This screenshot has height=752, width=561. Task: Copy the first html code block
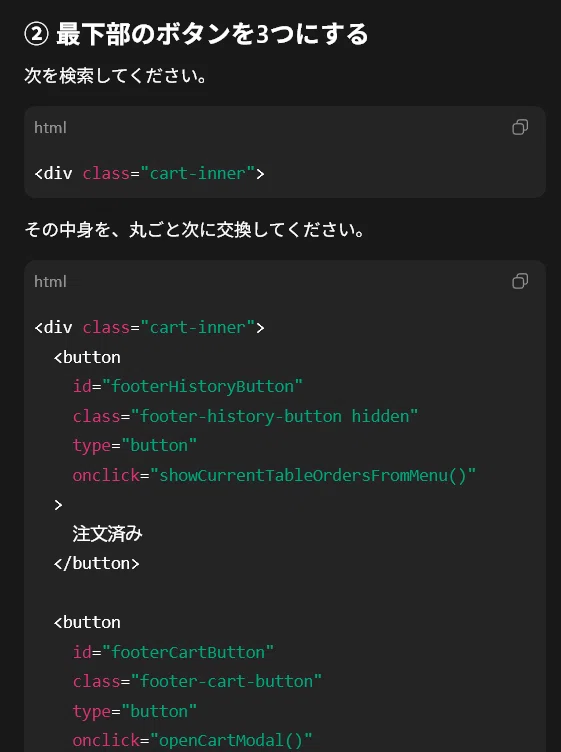(520, 127)
